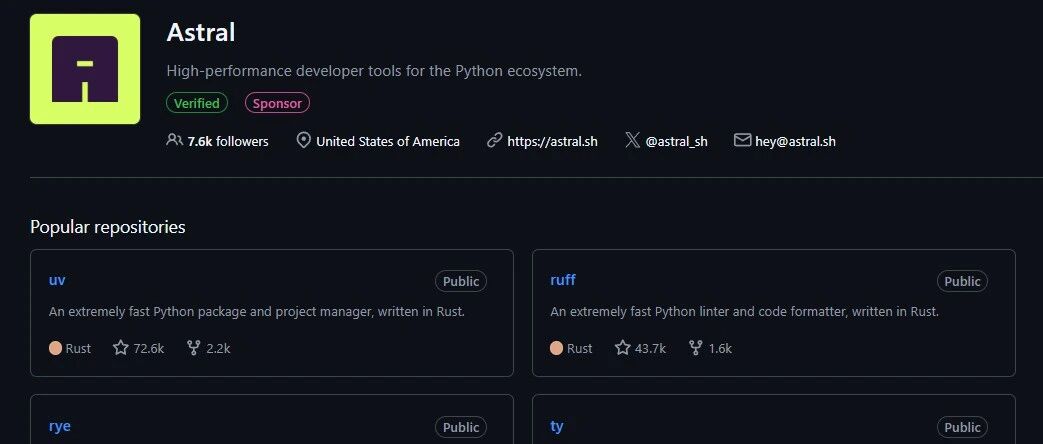Image resolution: width=1043 pixels, height=444 pixels.
Task: Click the Popular repositories heading
Action: point(108,227)
